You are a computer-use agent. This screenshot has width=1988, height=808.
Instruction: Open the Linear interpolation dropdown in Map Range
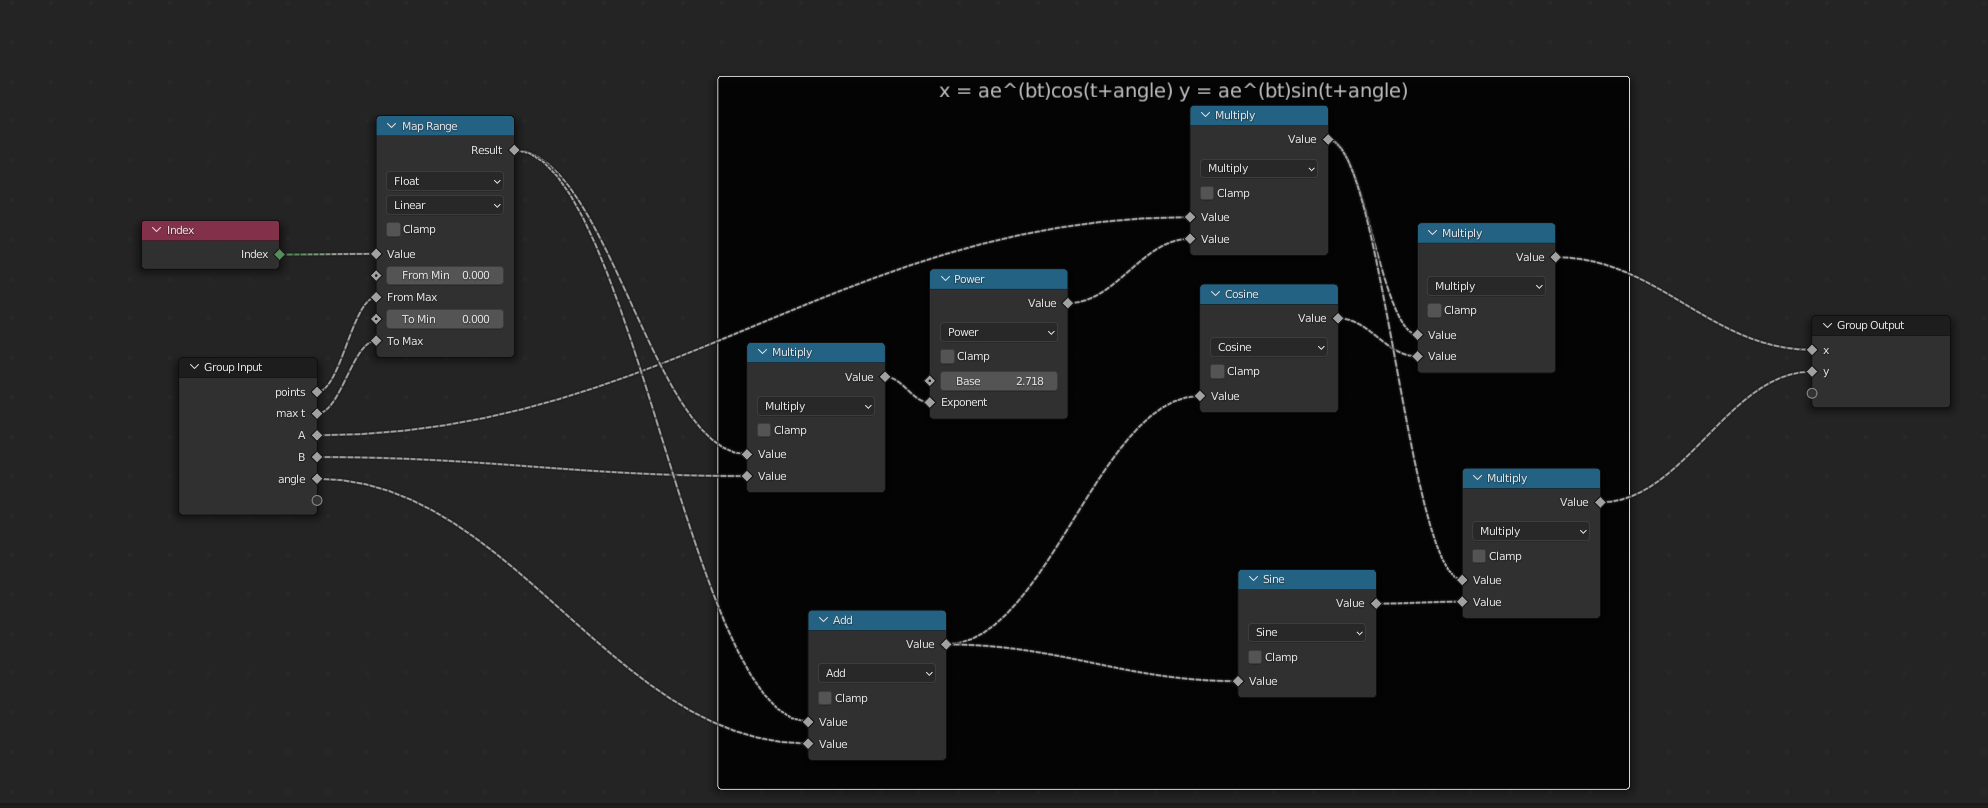[445, 205]
